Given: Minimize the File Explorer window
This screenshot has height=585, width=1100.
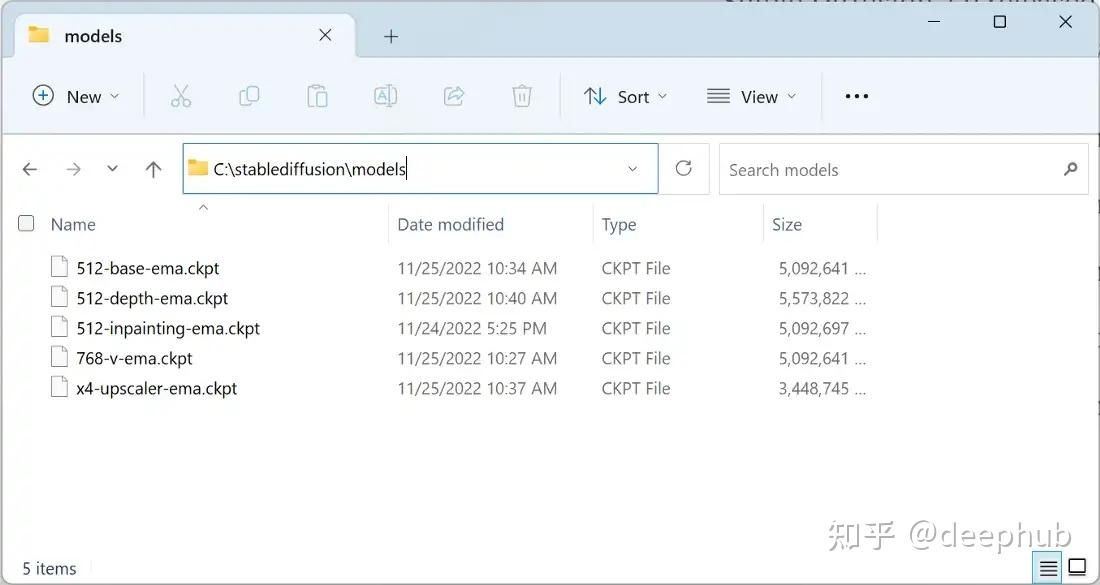Looking at the screenshot, I should point(934,22).
